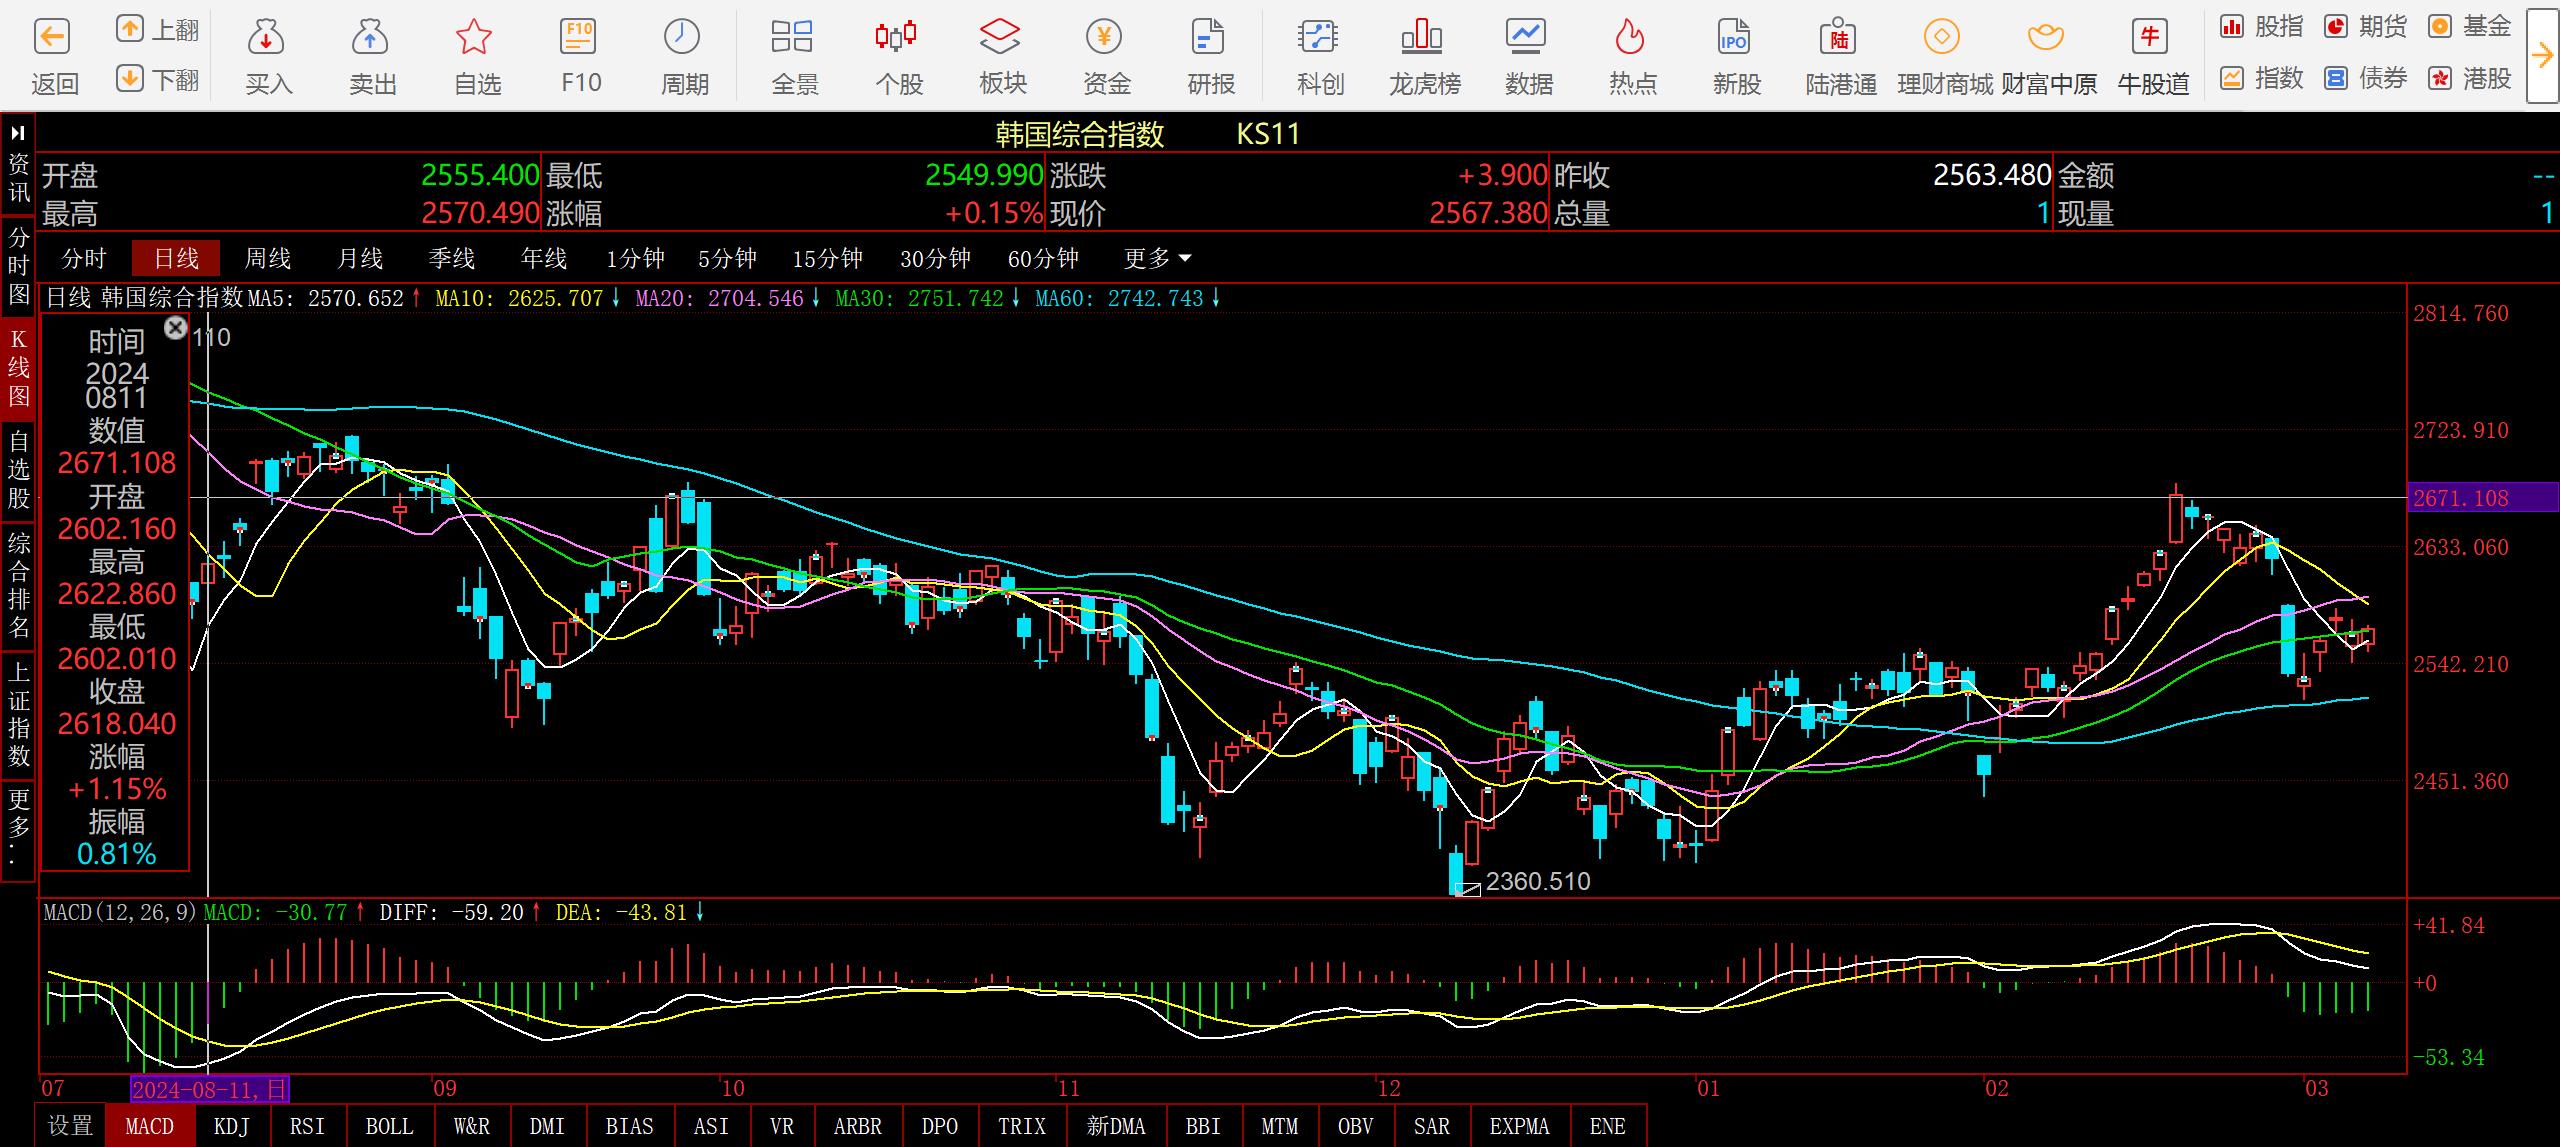
Task: Open the 新股 IPO icon
Action: [1734, 39]
